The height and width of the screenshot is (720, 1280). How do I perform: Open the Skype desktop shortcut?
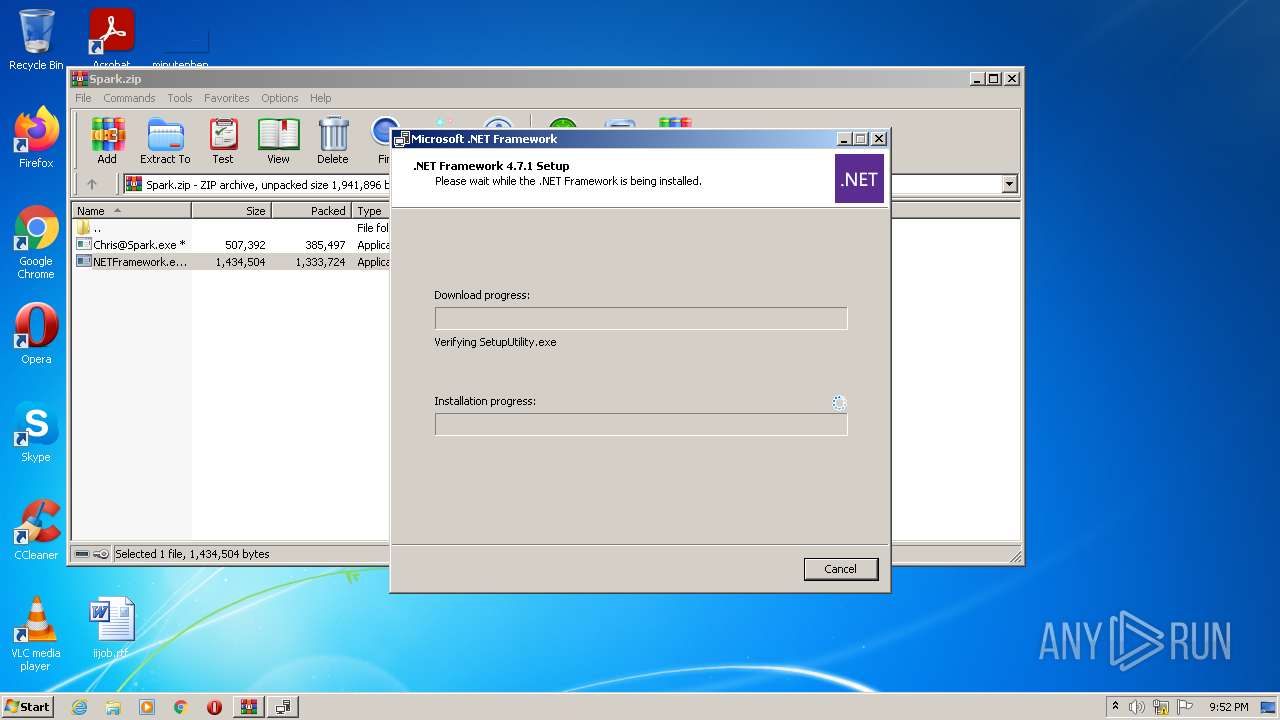[x=36, y=432]
